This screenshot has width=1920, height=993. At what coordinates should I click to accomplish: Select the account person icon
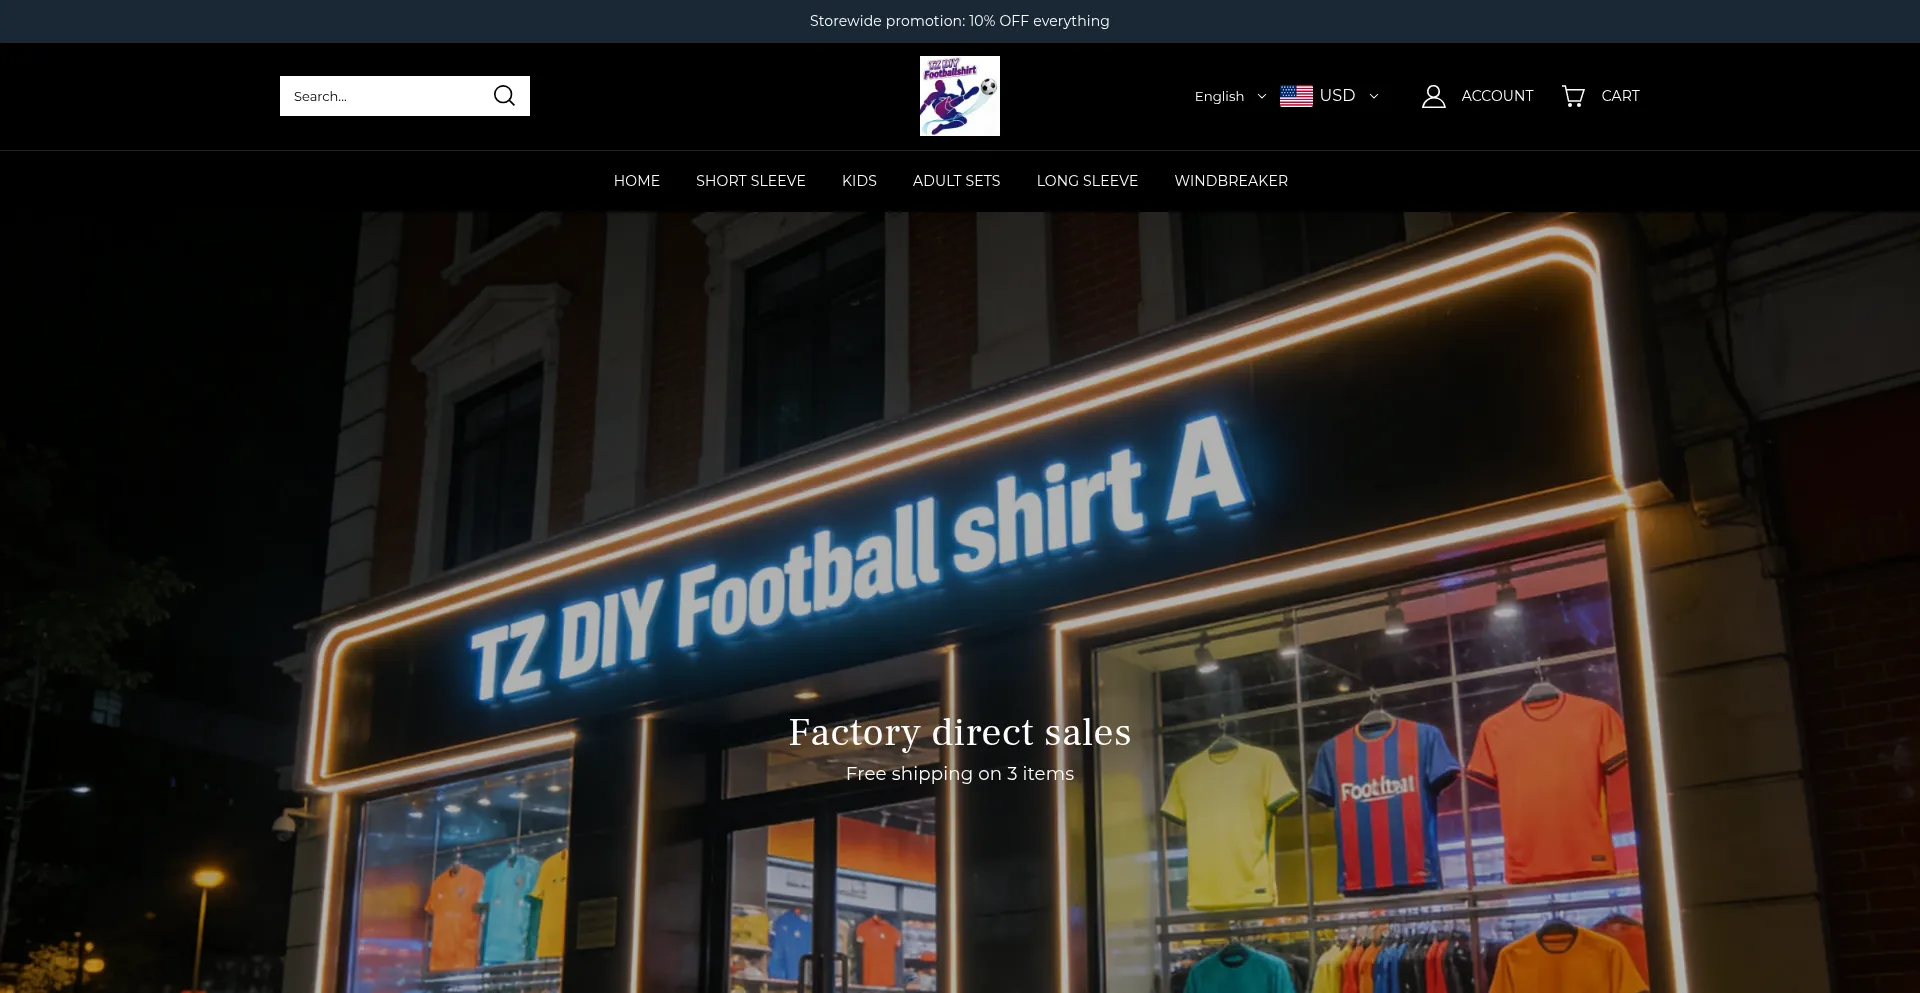click(x=1433, y=96)
